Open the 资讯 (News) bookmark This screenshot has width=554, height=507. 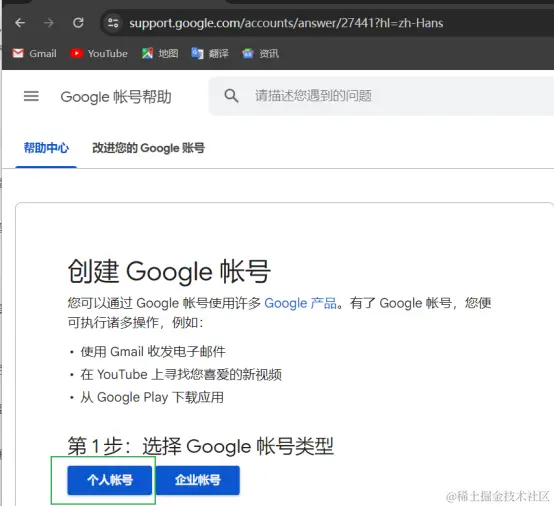[x=261, y=53]
